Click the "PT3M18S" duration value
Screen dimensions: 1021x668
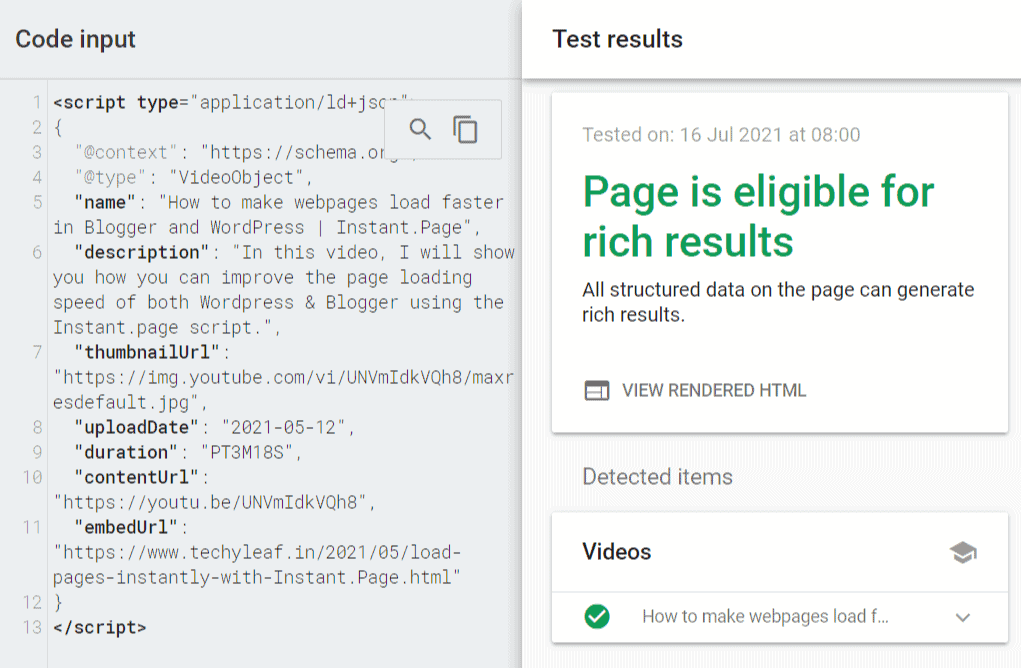[x=247, y=452]
